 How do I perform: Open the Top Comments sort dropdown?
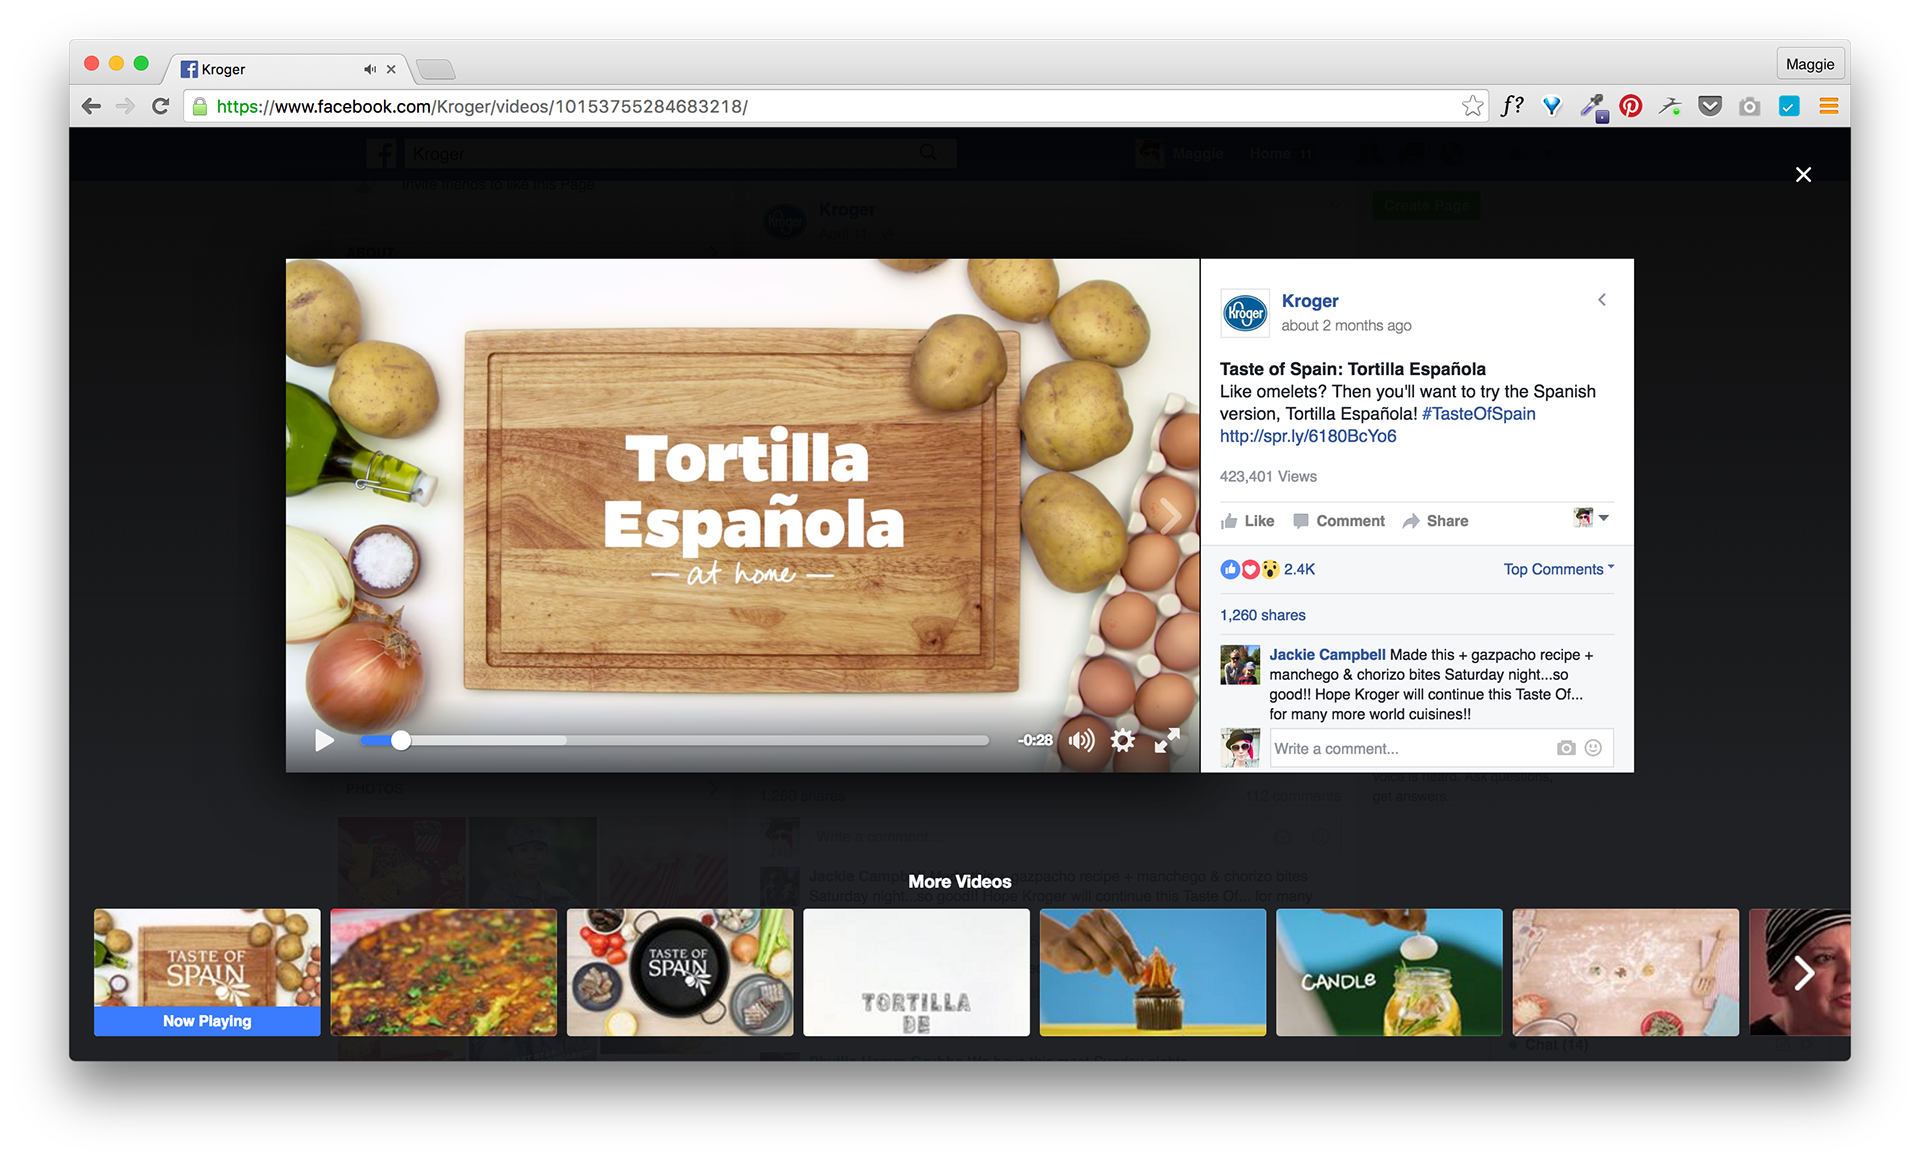pyautogui.click(x=1559, y=569)
